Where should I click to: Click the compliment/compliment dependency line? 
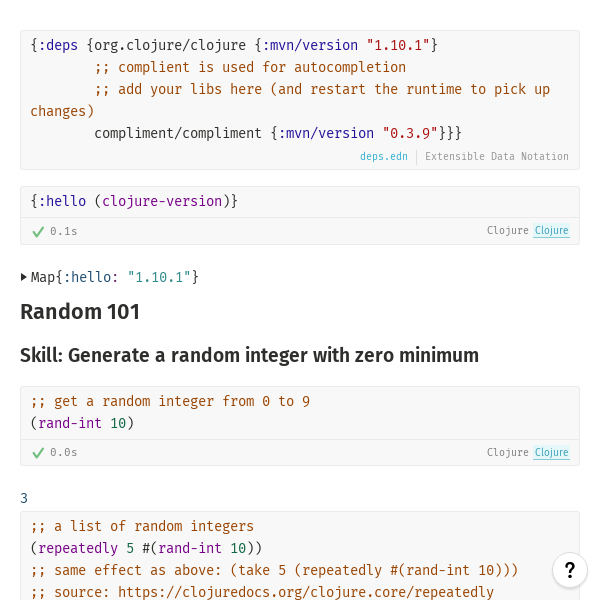(278, 133)
